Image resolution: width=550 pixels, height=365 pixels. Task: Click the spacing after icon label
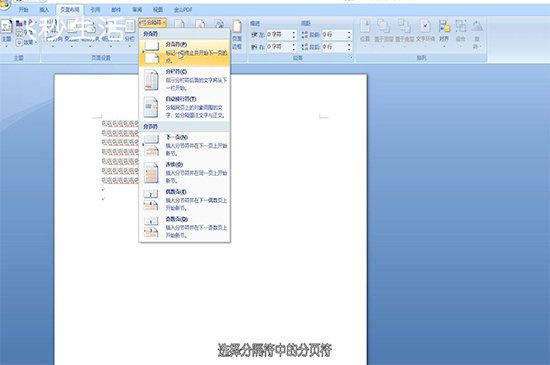(311, 47)
